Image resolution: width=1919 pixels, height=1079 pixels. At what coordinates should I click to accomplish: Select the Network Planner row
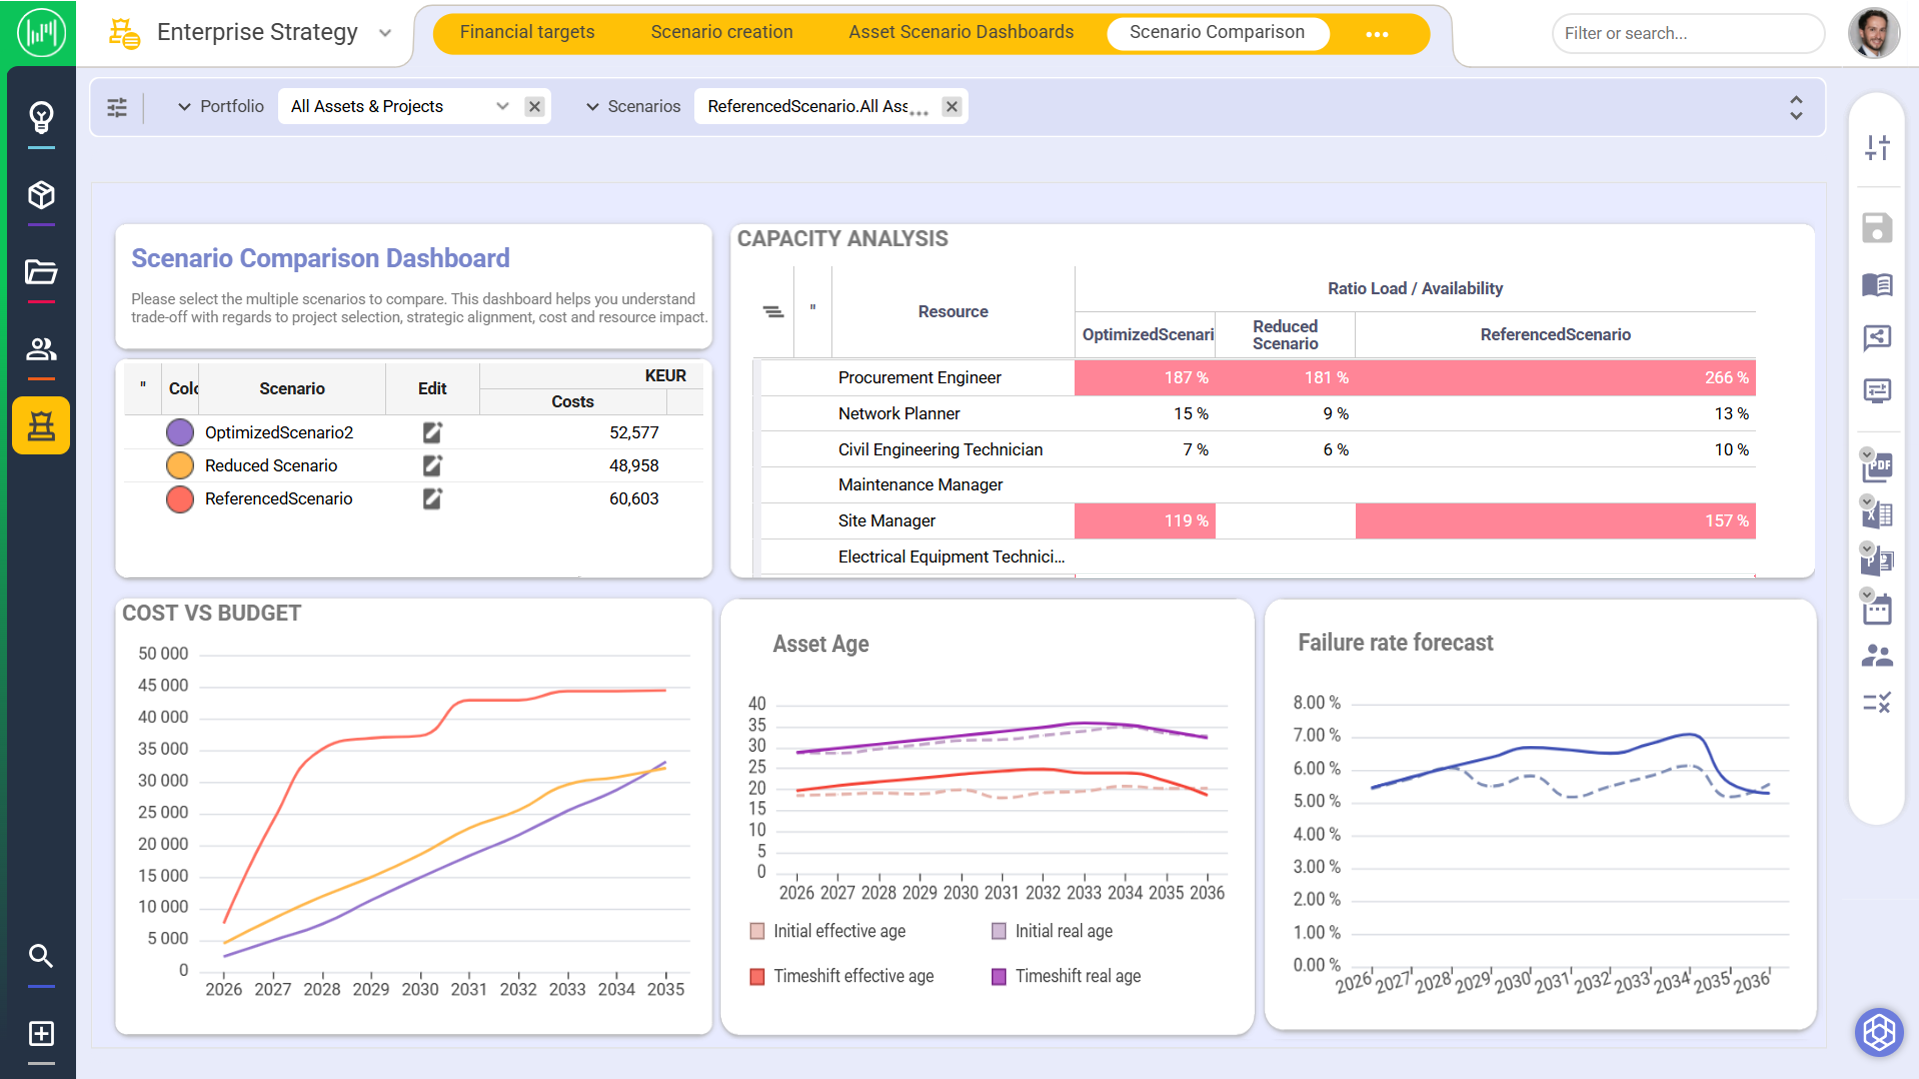point(1258,414)
